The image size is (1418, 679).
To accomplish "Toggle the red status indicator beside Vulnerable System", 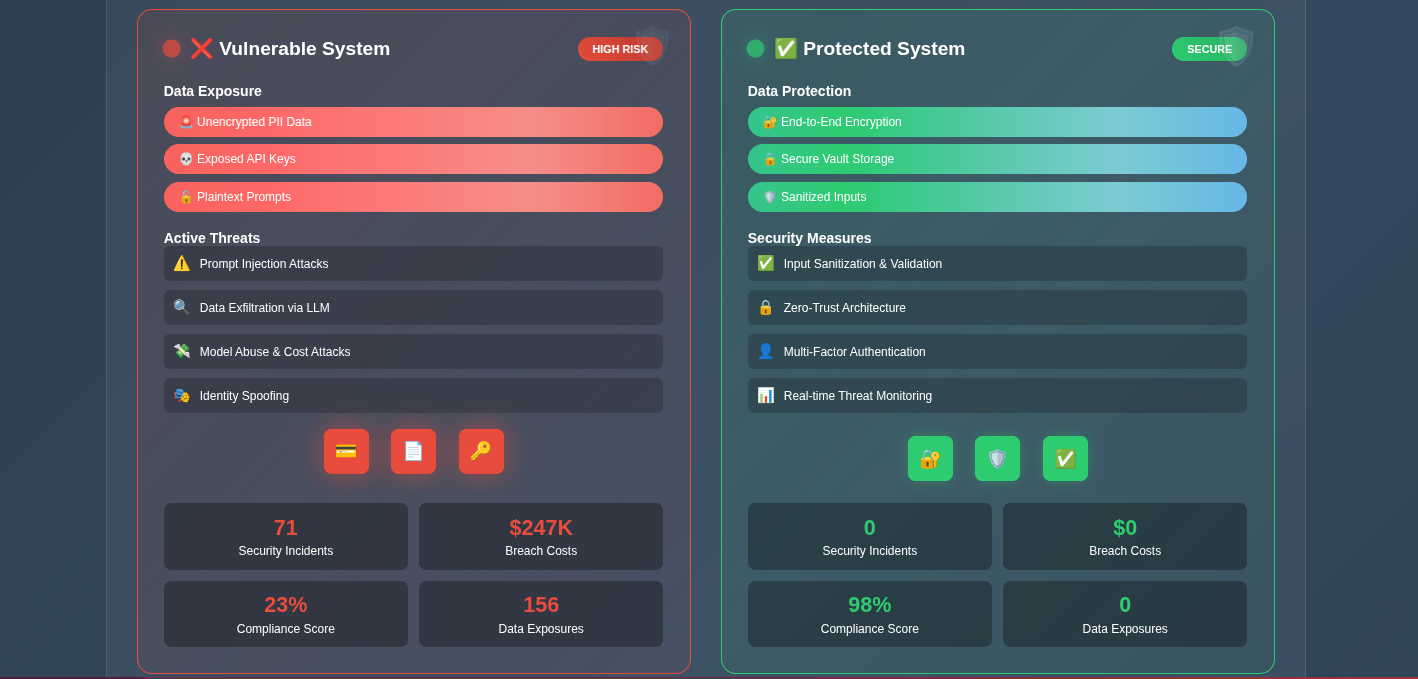I will [171, 47].
